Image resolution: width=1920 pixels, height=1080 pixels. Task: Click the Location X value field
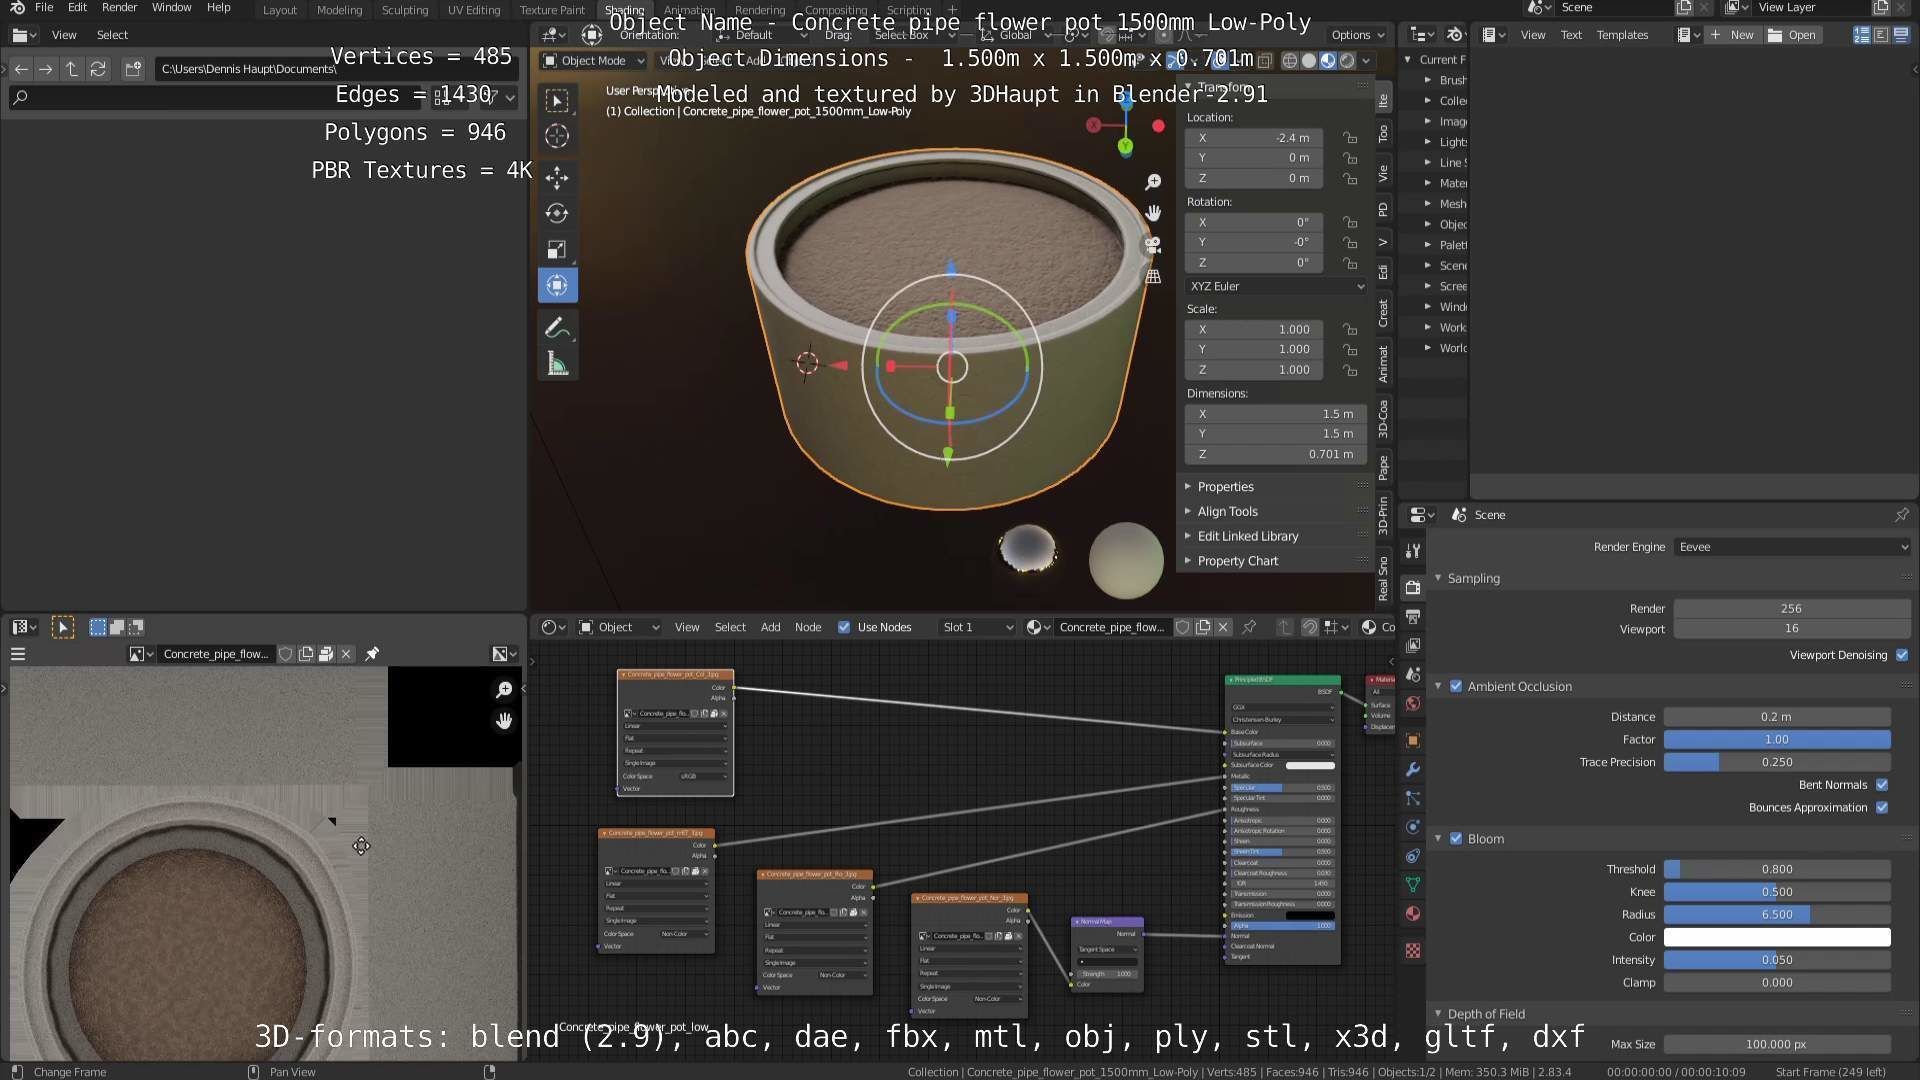click(1254, 138)
